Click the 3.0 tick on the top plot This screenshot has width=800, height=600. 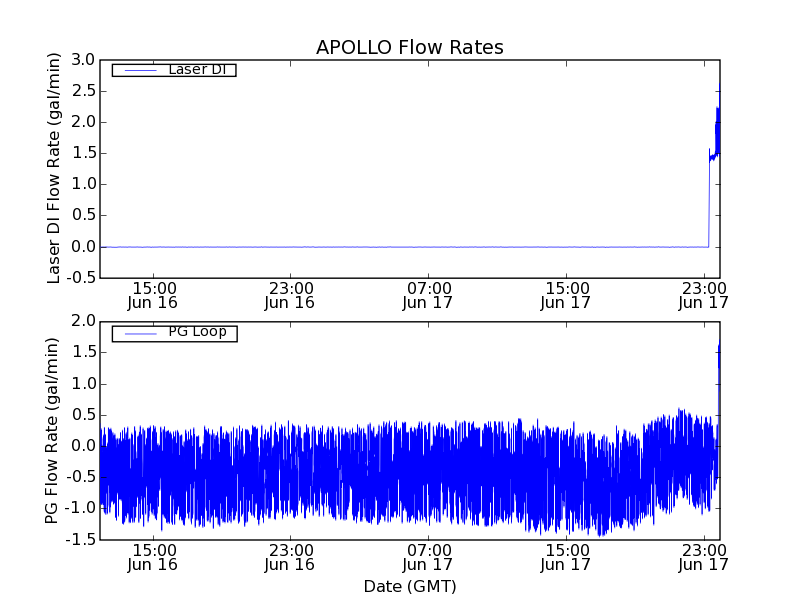(82, 60)
